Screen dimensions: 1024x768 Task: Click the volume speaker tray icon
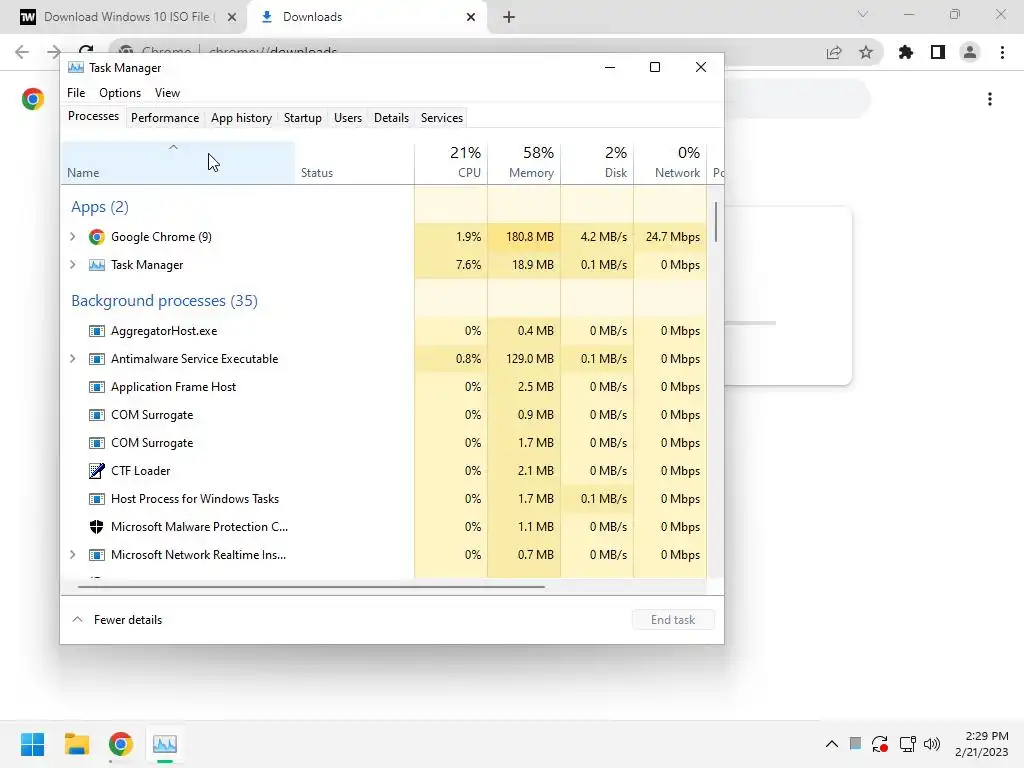tap(932, 744)
